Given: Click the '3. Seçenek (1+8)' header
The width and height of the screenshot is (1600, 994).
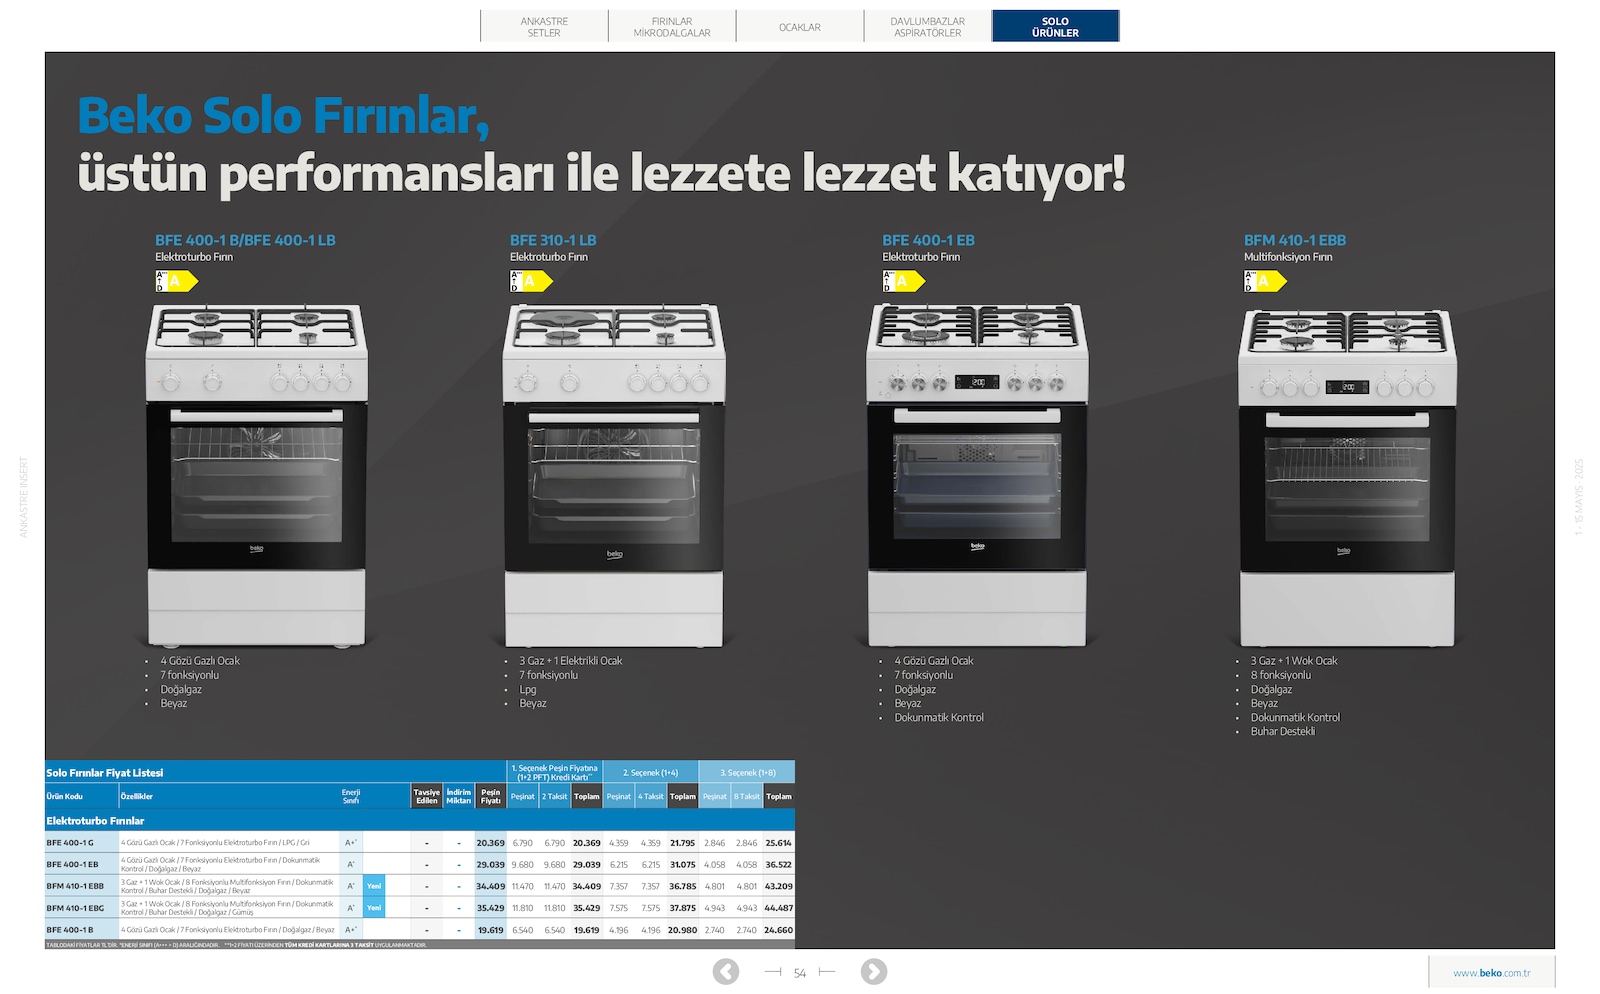Looking at the screenshot, I should (x=748, y=772).
